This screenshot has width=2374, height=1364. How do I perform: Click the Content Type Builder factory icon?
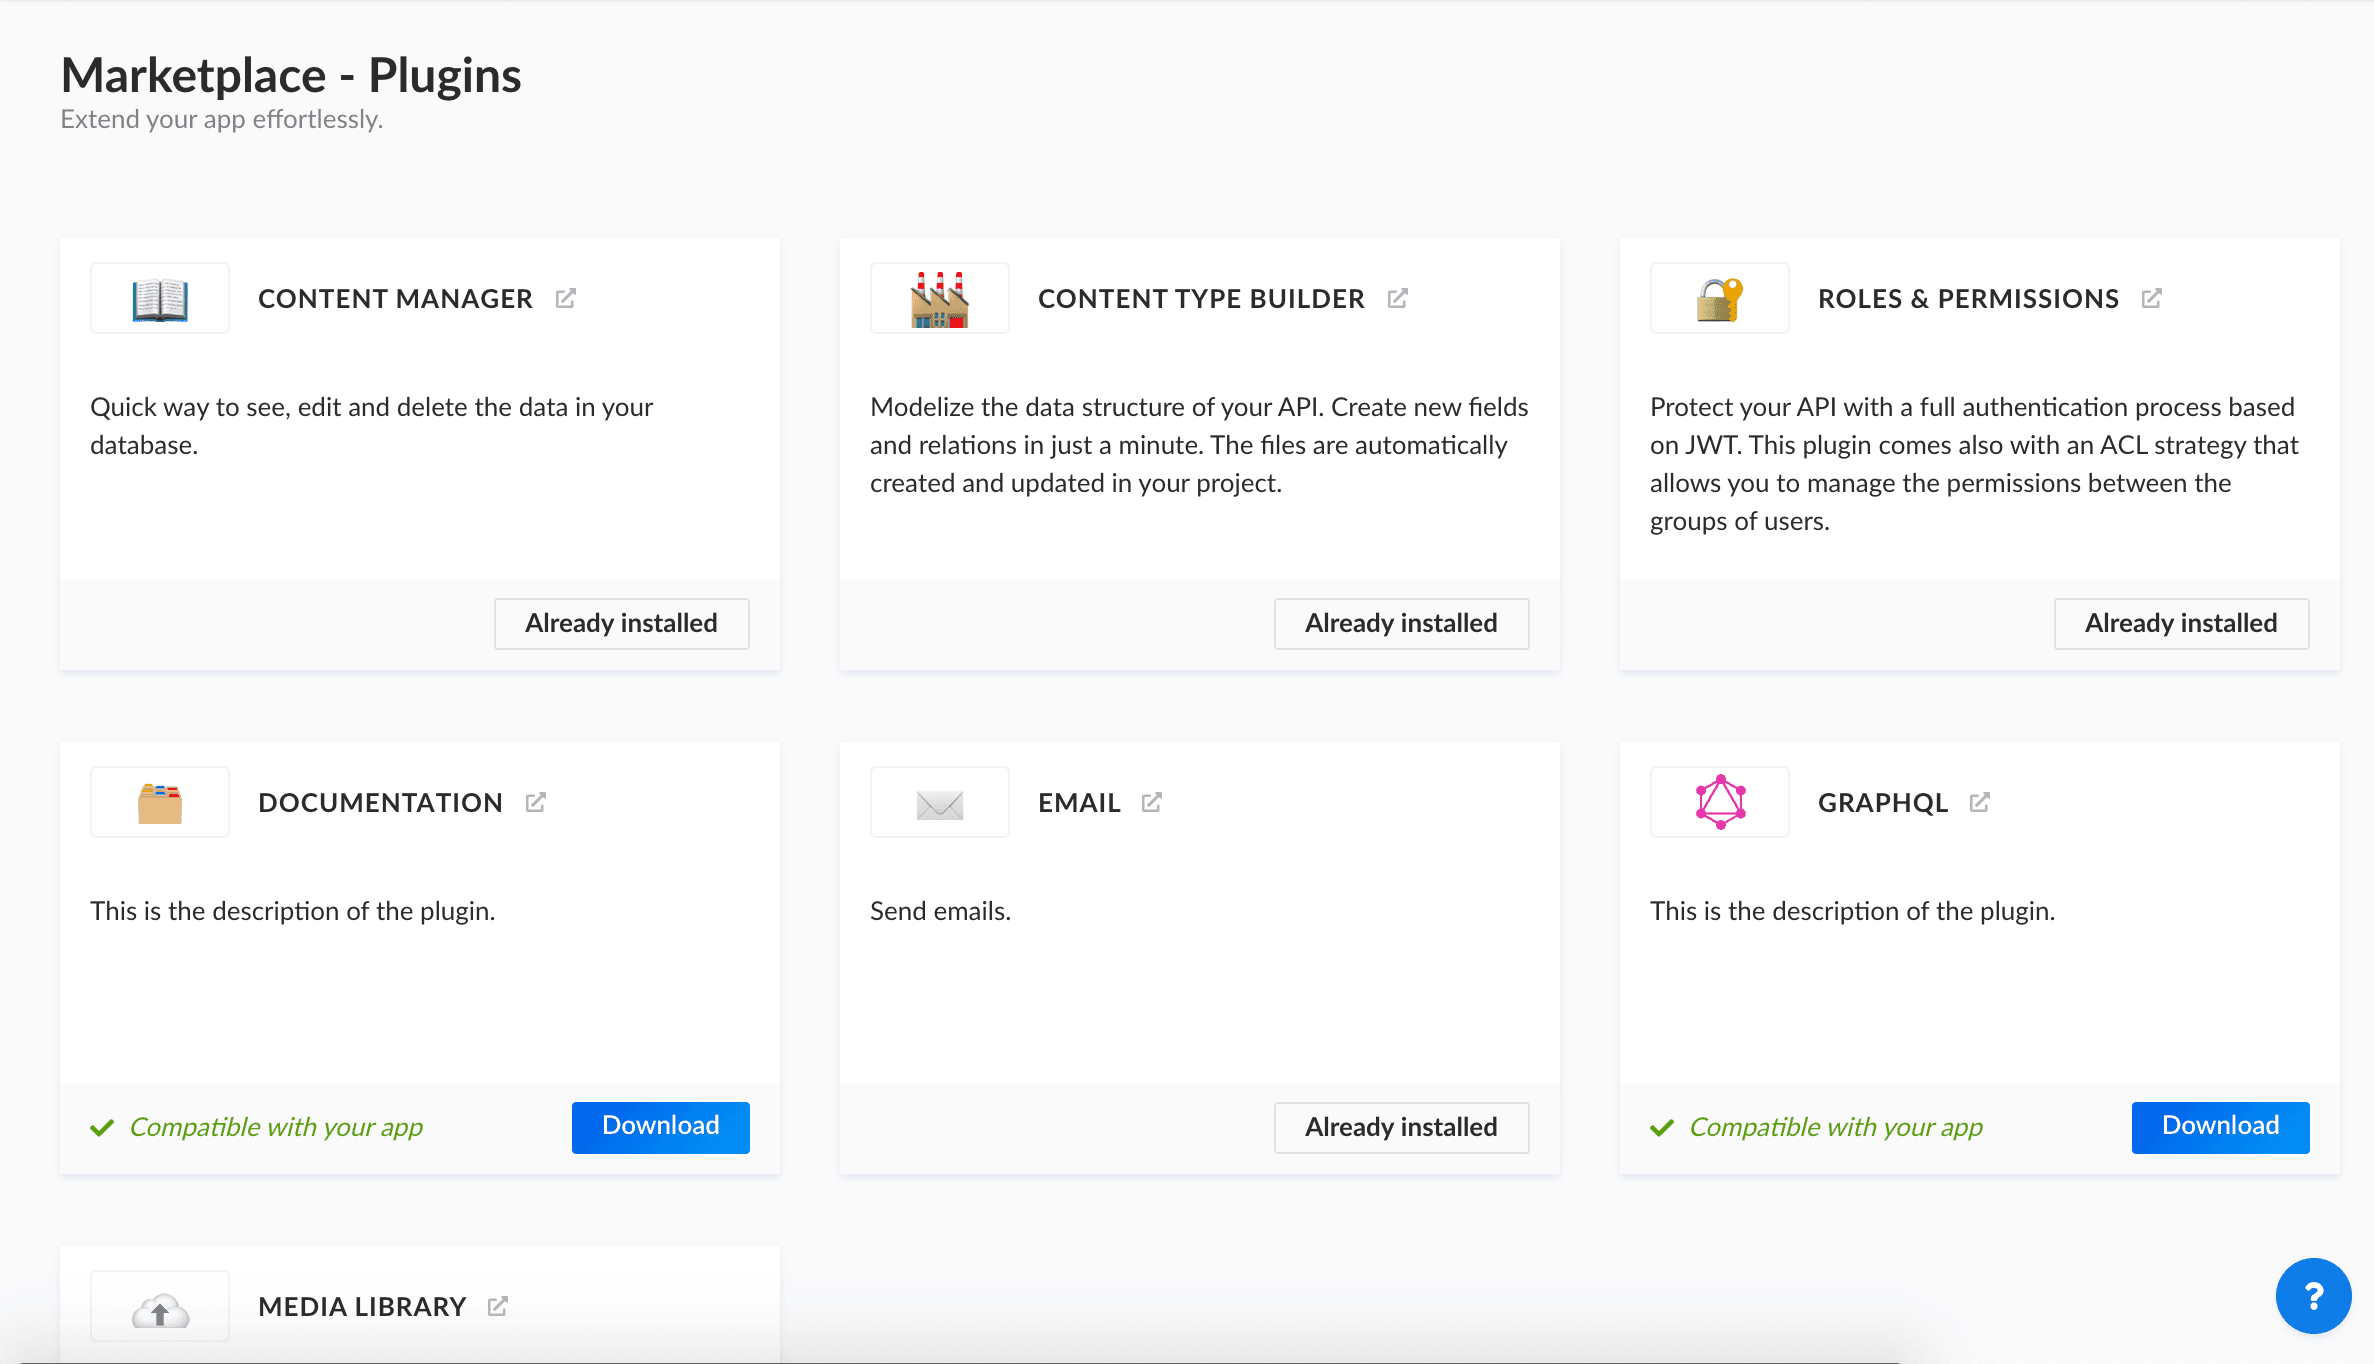click(939, 299)
